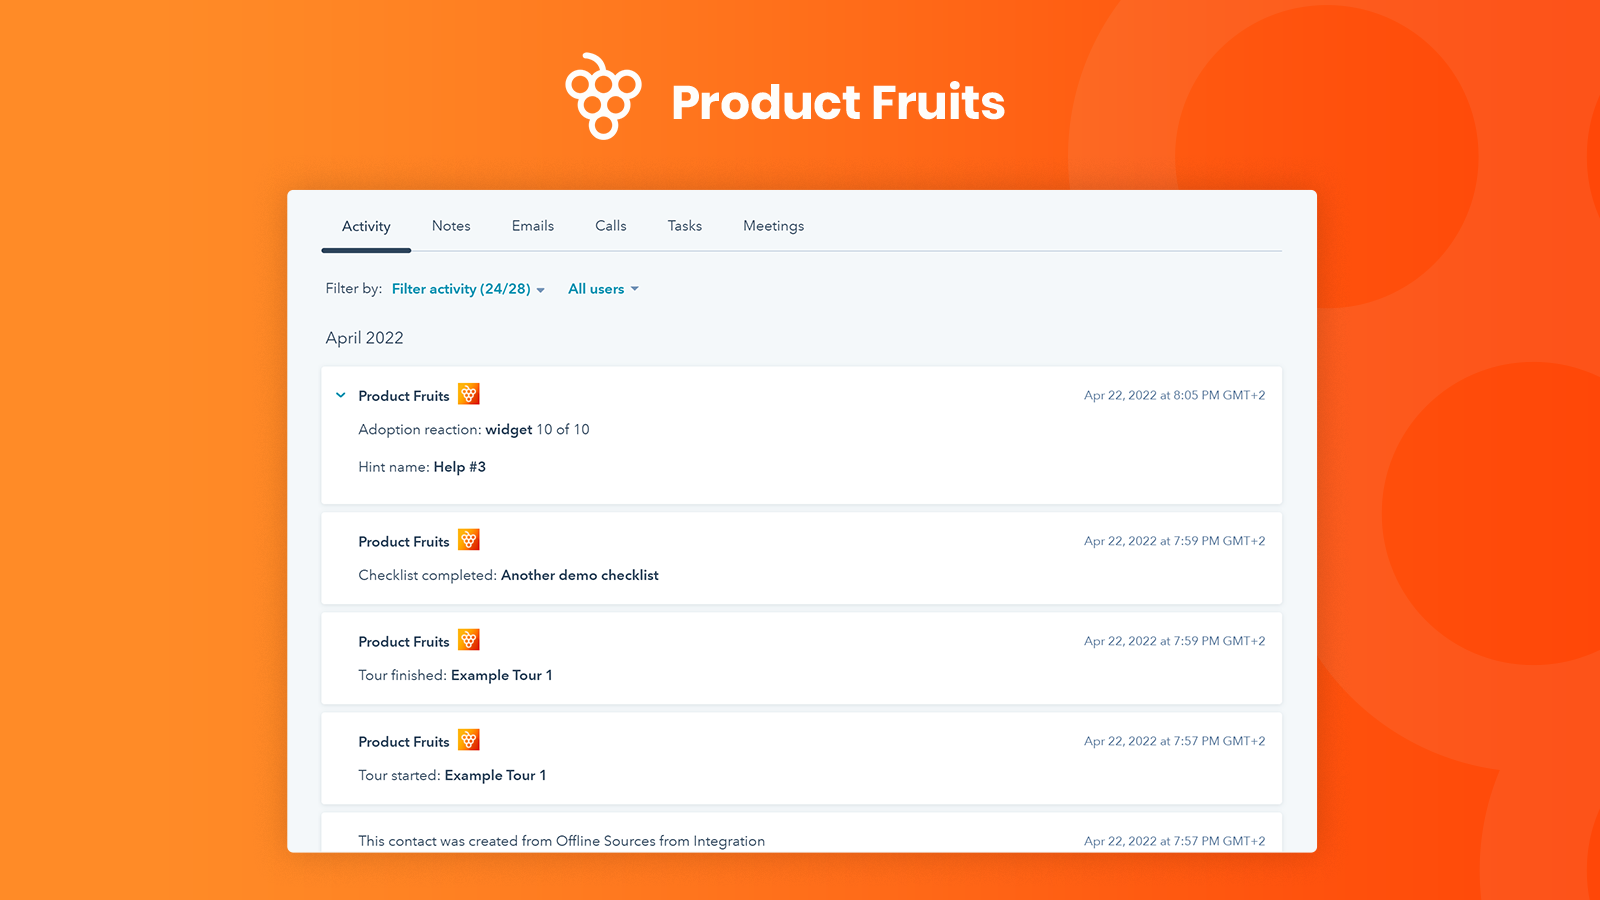
Task: Click Product Fruits icon on Tour finished entry
Action: (469, 640)
